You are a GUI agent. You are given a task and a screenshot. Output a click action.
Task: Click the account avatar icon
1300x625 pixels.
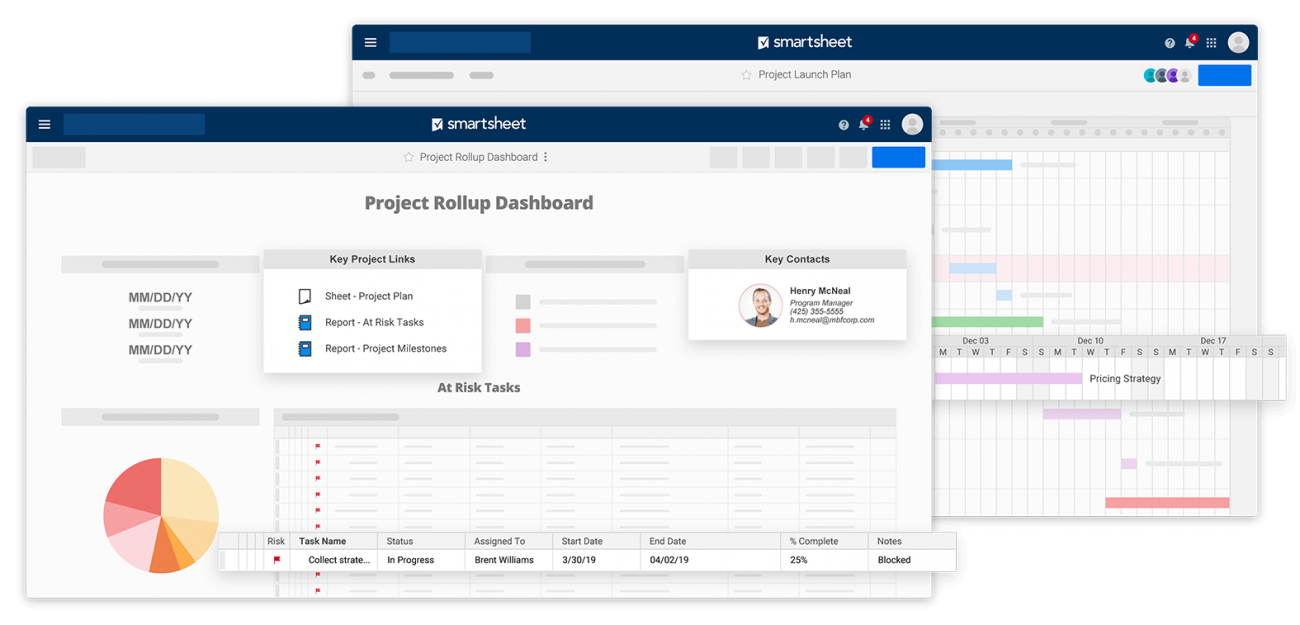point(912,124)
